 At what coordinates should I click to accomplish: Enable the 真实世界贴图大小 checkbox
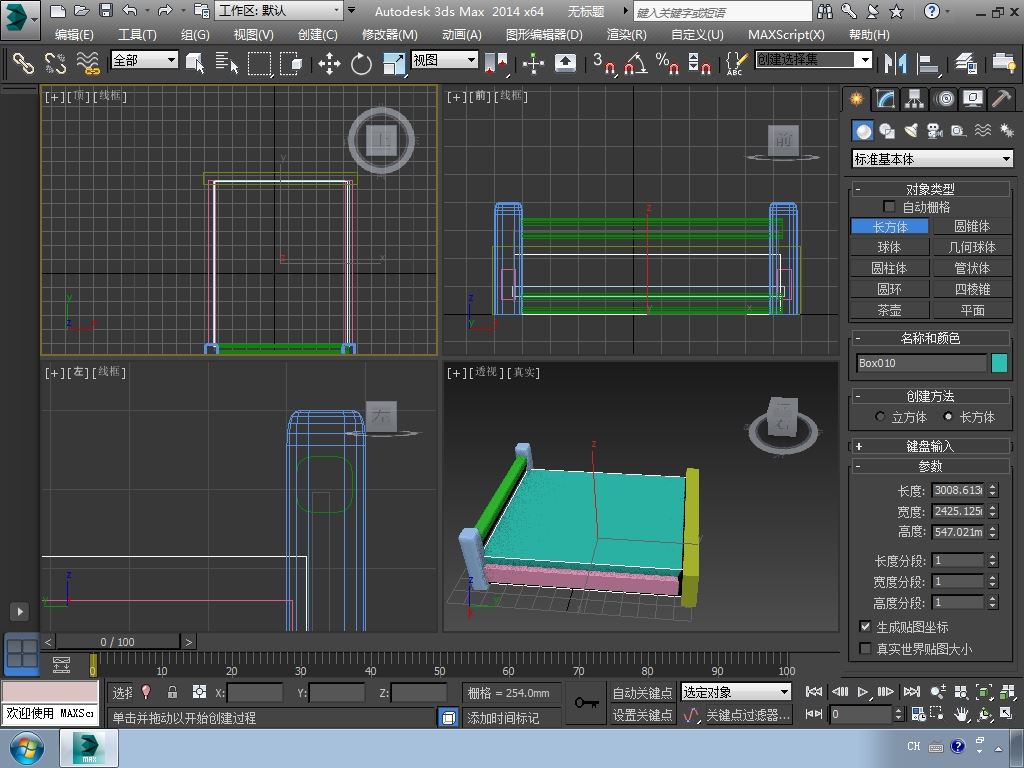point(865,648)
